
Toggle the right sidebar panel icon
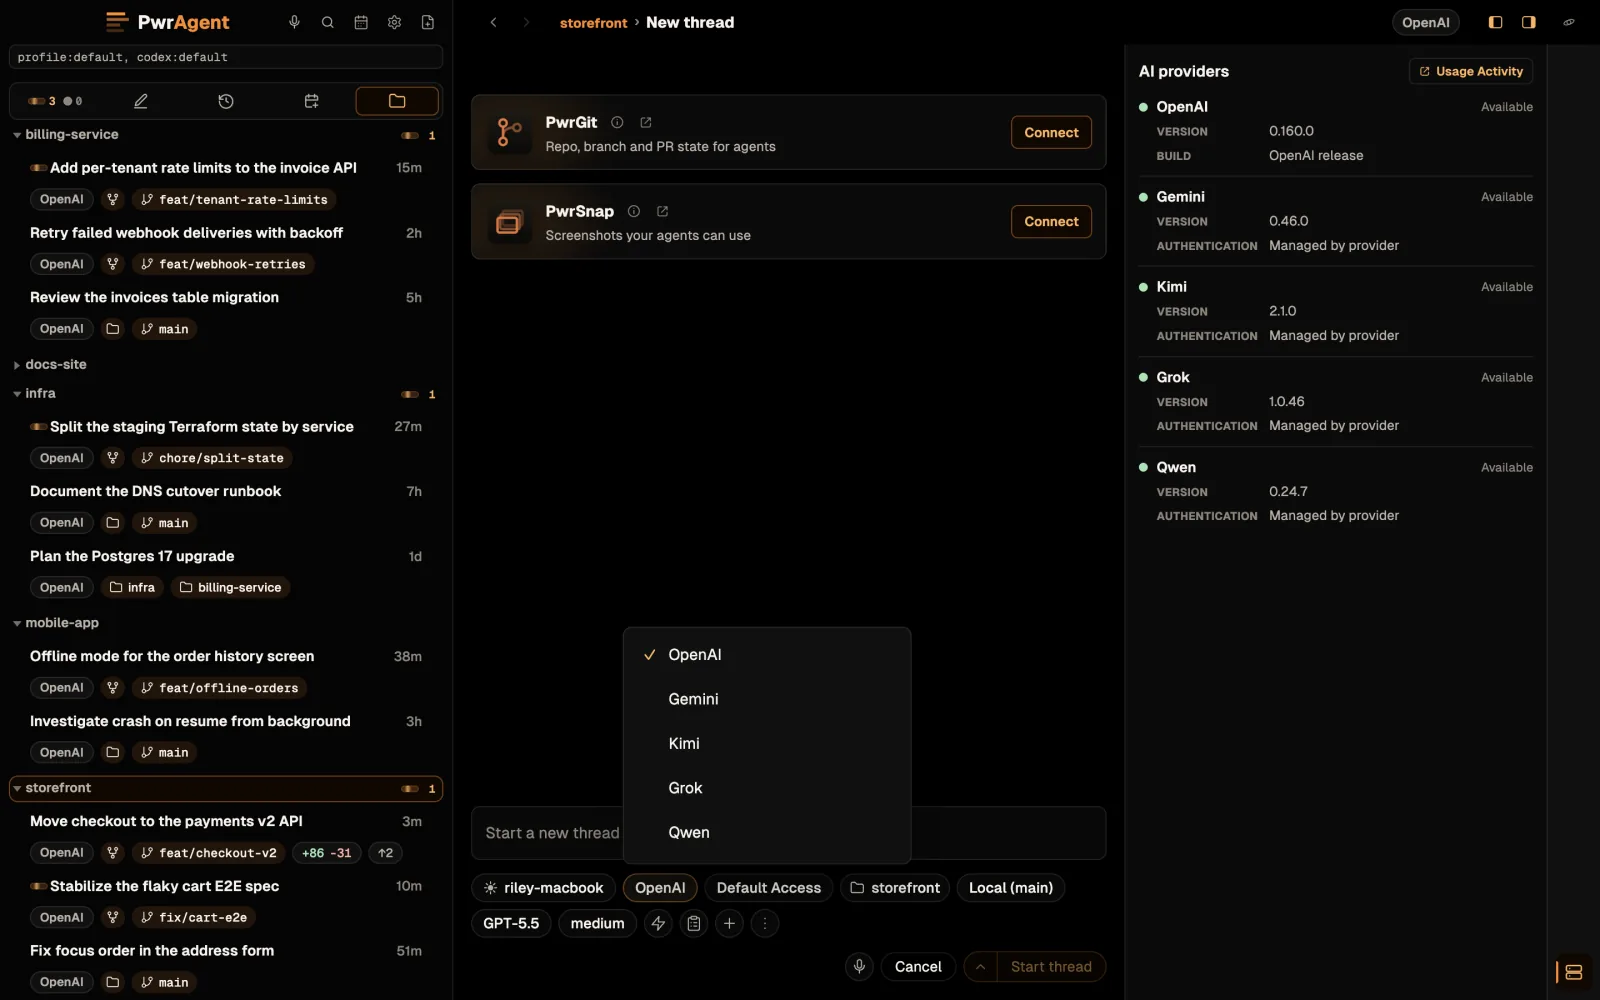pos(1529,22)
